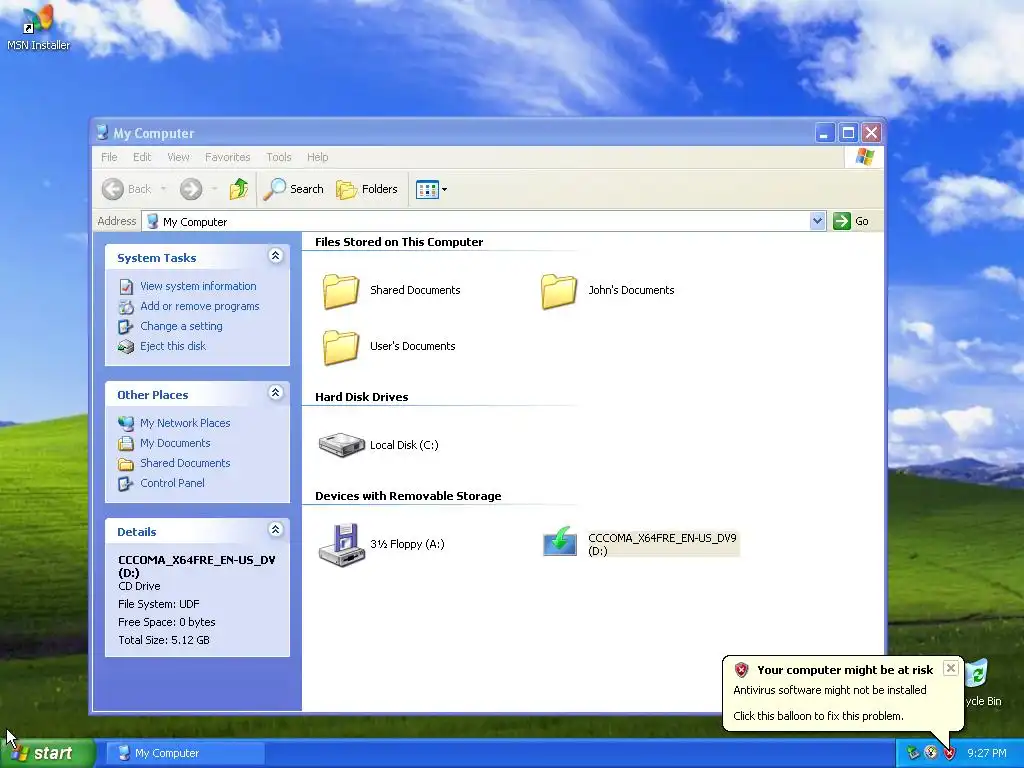
Task: Select the 3½ Floppy (A:) drive icon
Action: click(x=341, y=545)
